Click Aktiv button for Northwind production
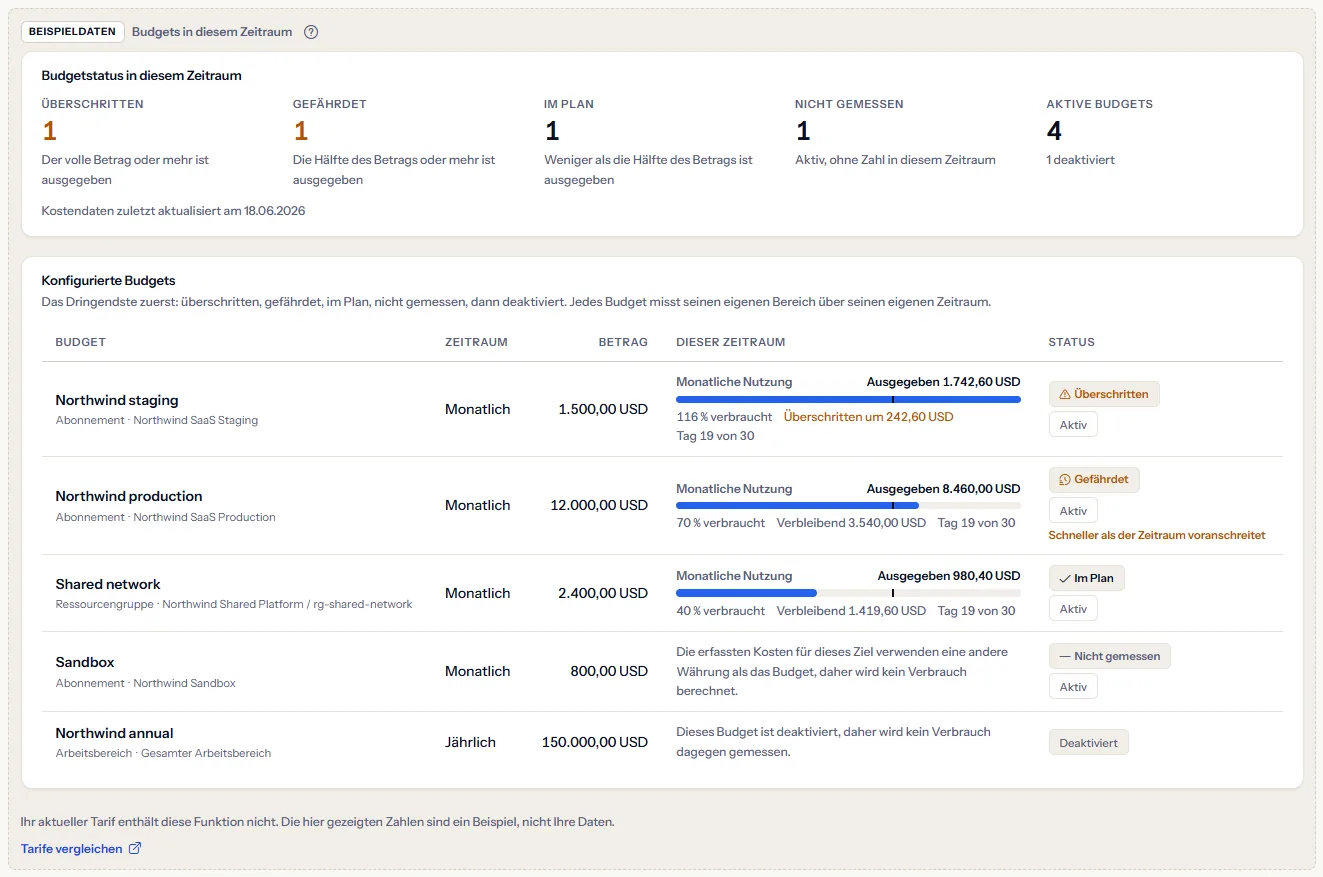 click(1073, 511)
